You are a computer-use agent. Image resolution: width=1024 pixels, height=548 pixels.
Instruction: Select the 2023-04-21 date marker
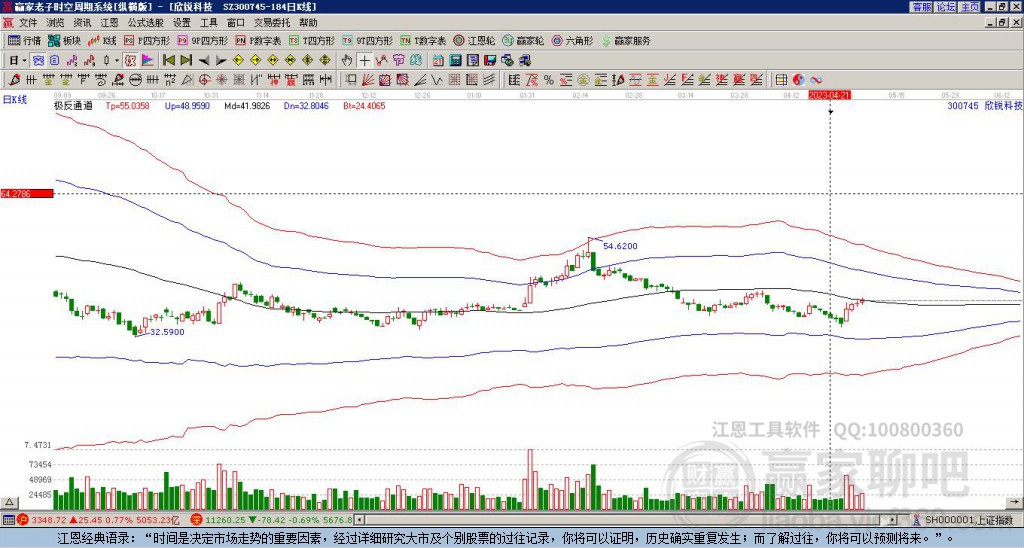click(829, 95)
